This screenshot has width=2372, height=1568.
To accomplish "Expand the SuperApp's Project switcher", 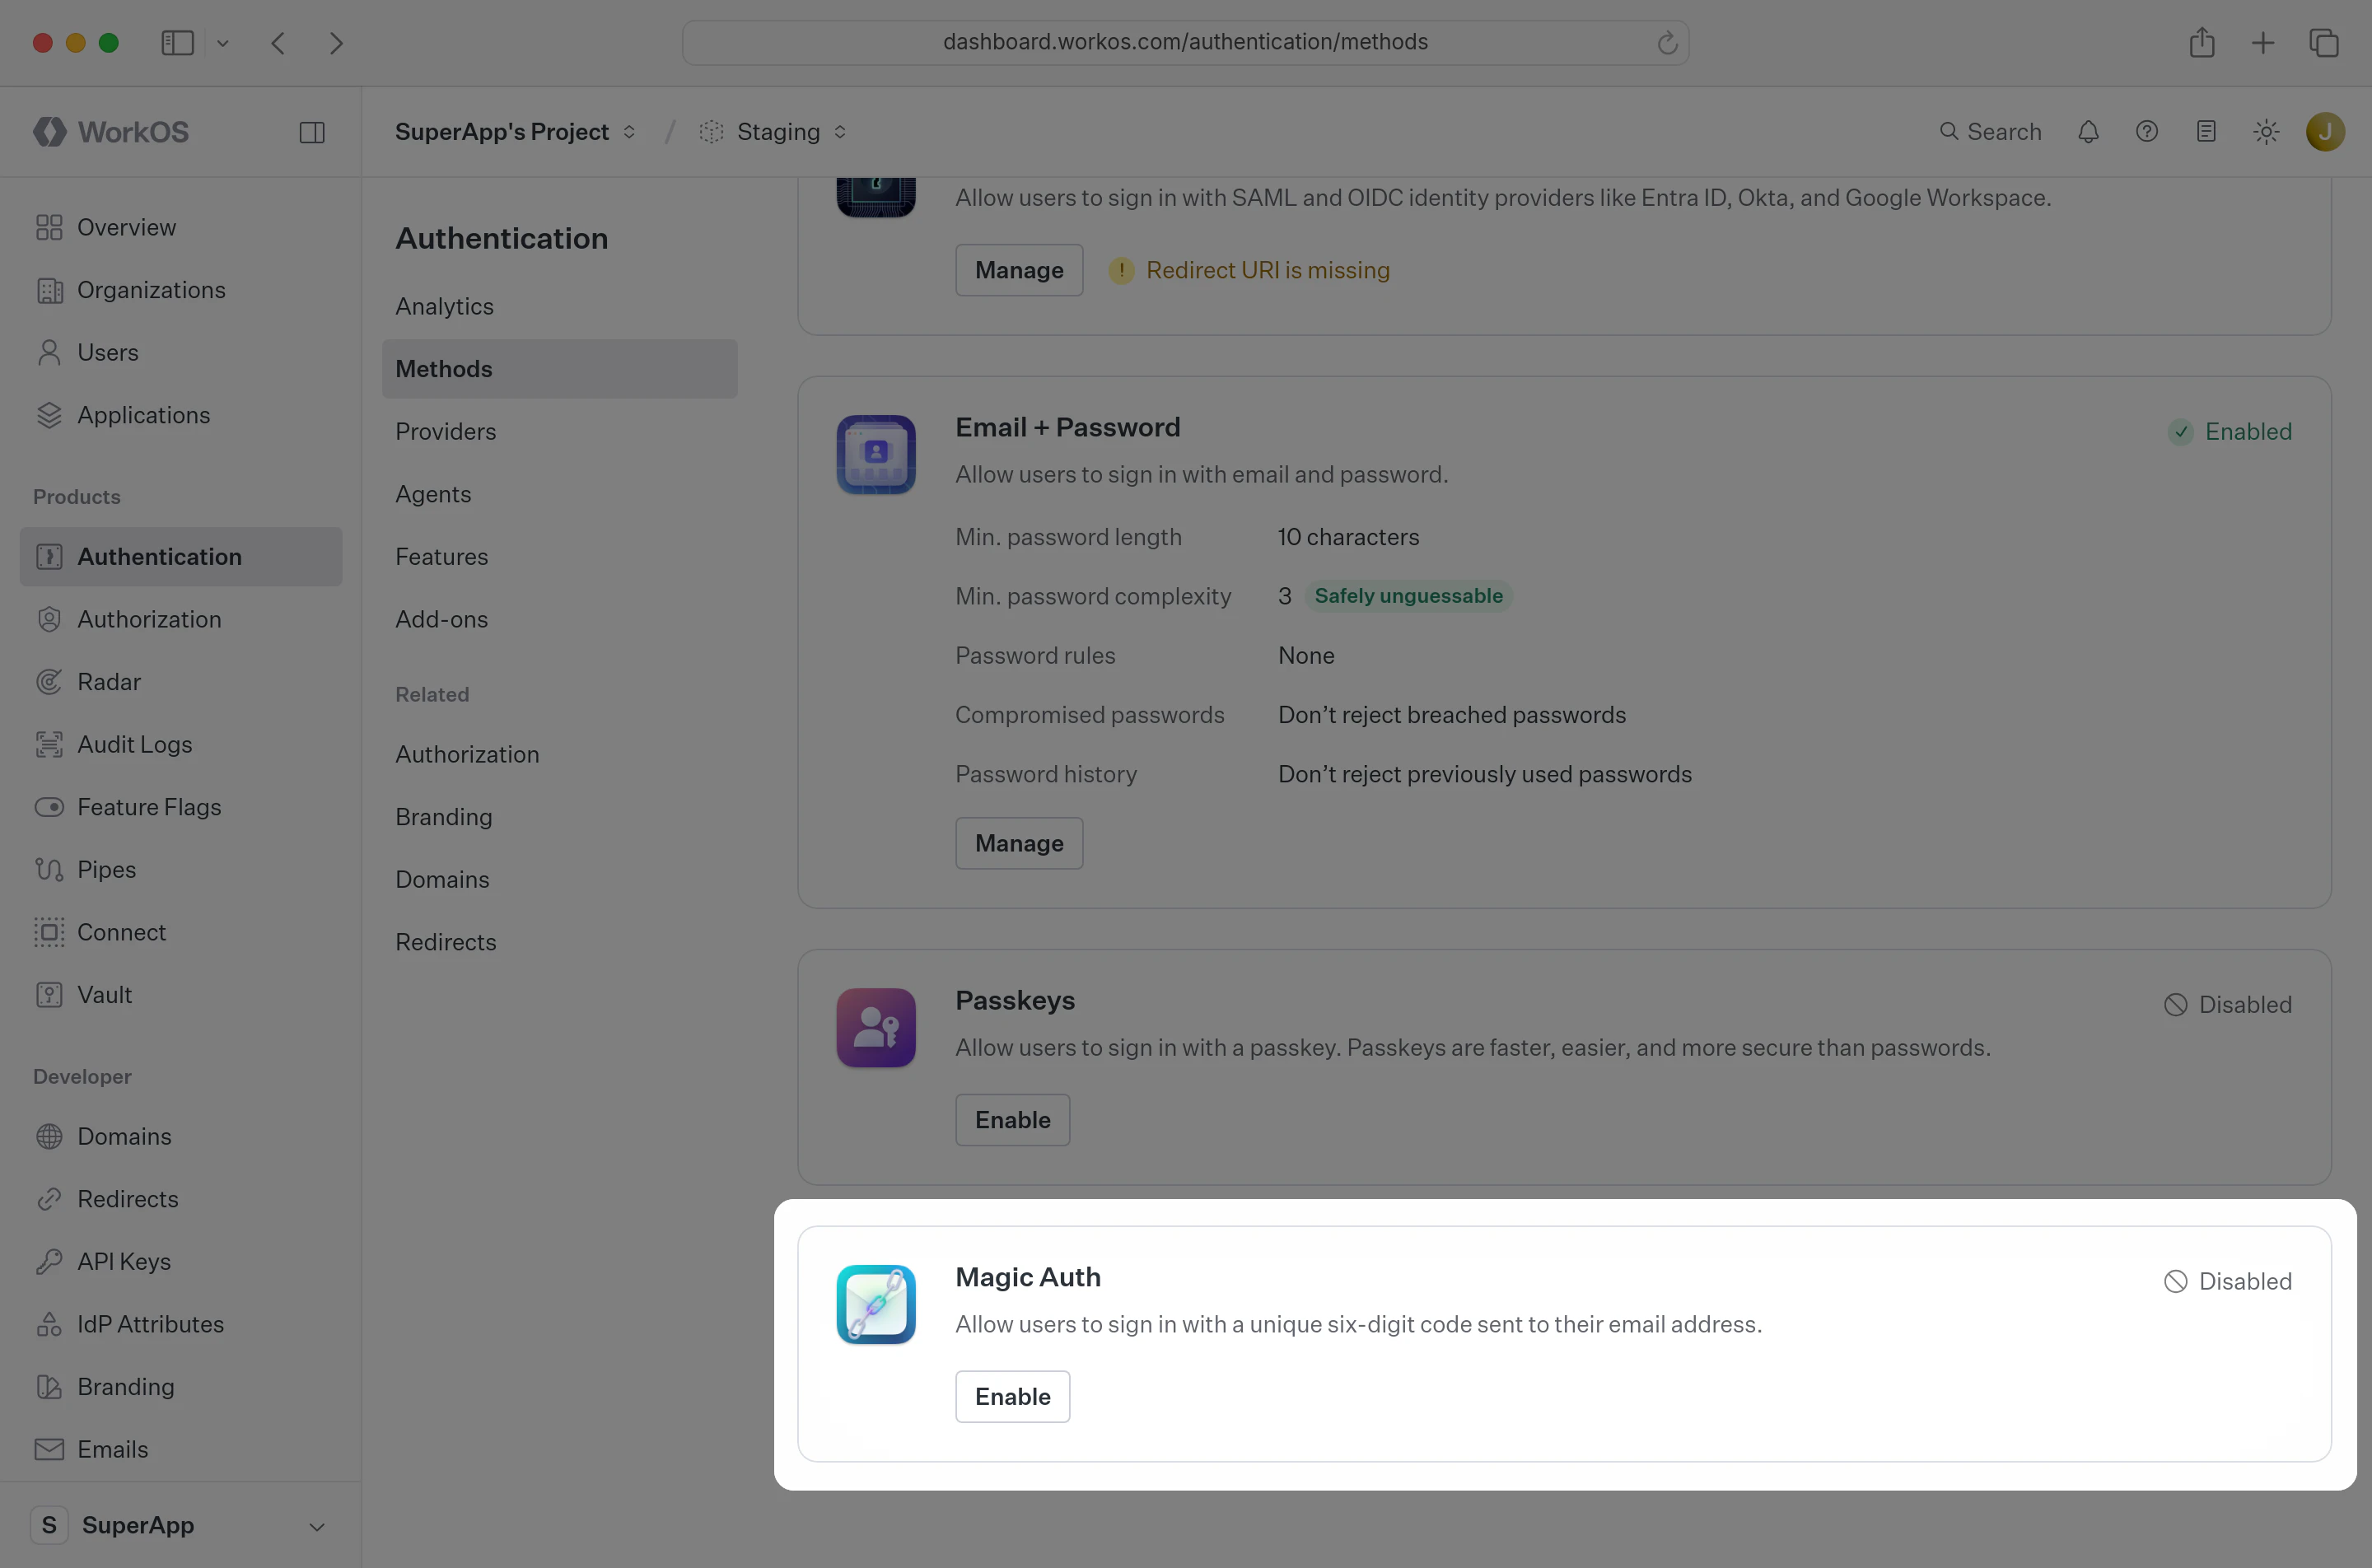I will 515,132.
